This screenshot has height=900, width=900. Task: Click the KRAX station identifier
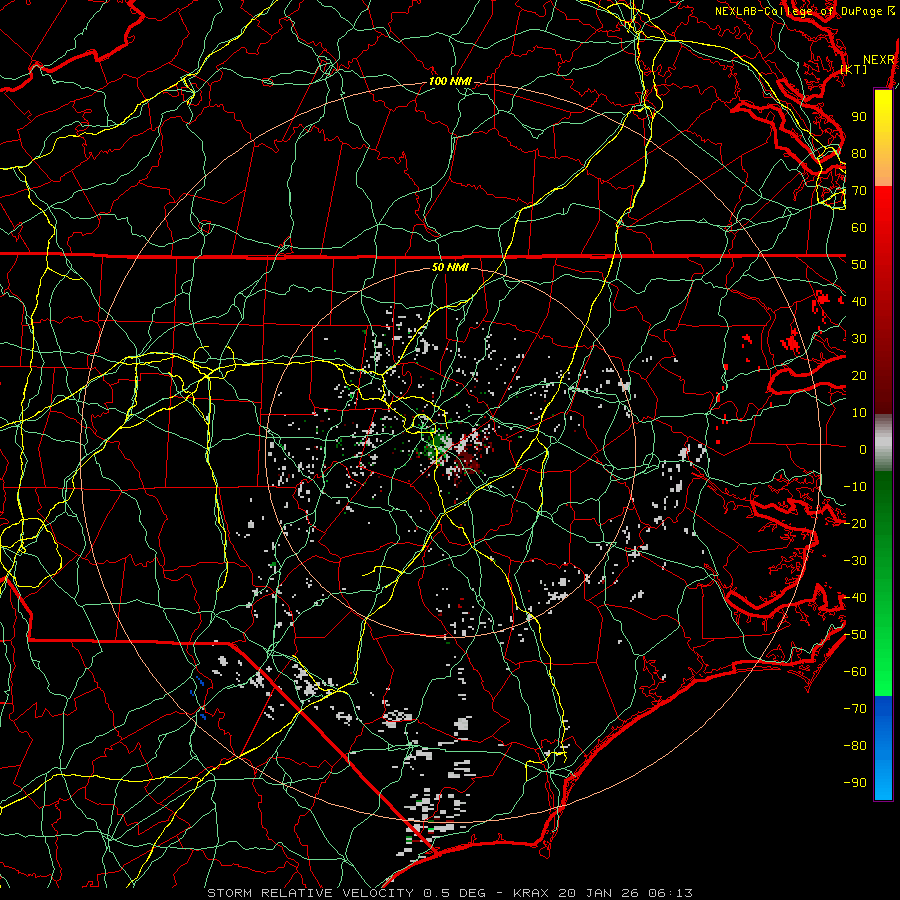(x=531, y=893)
